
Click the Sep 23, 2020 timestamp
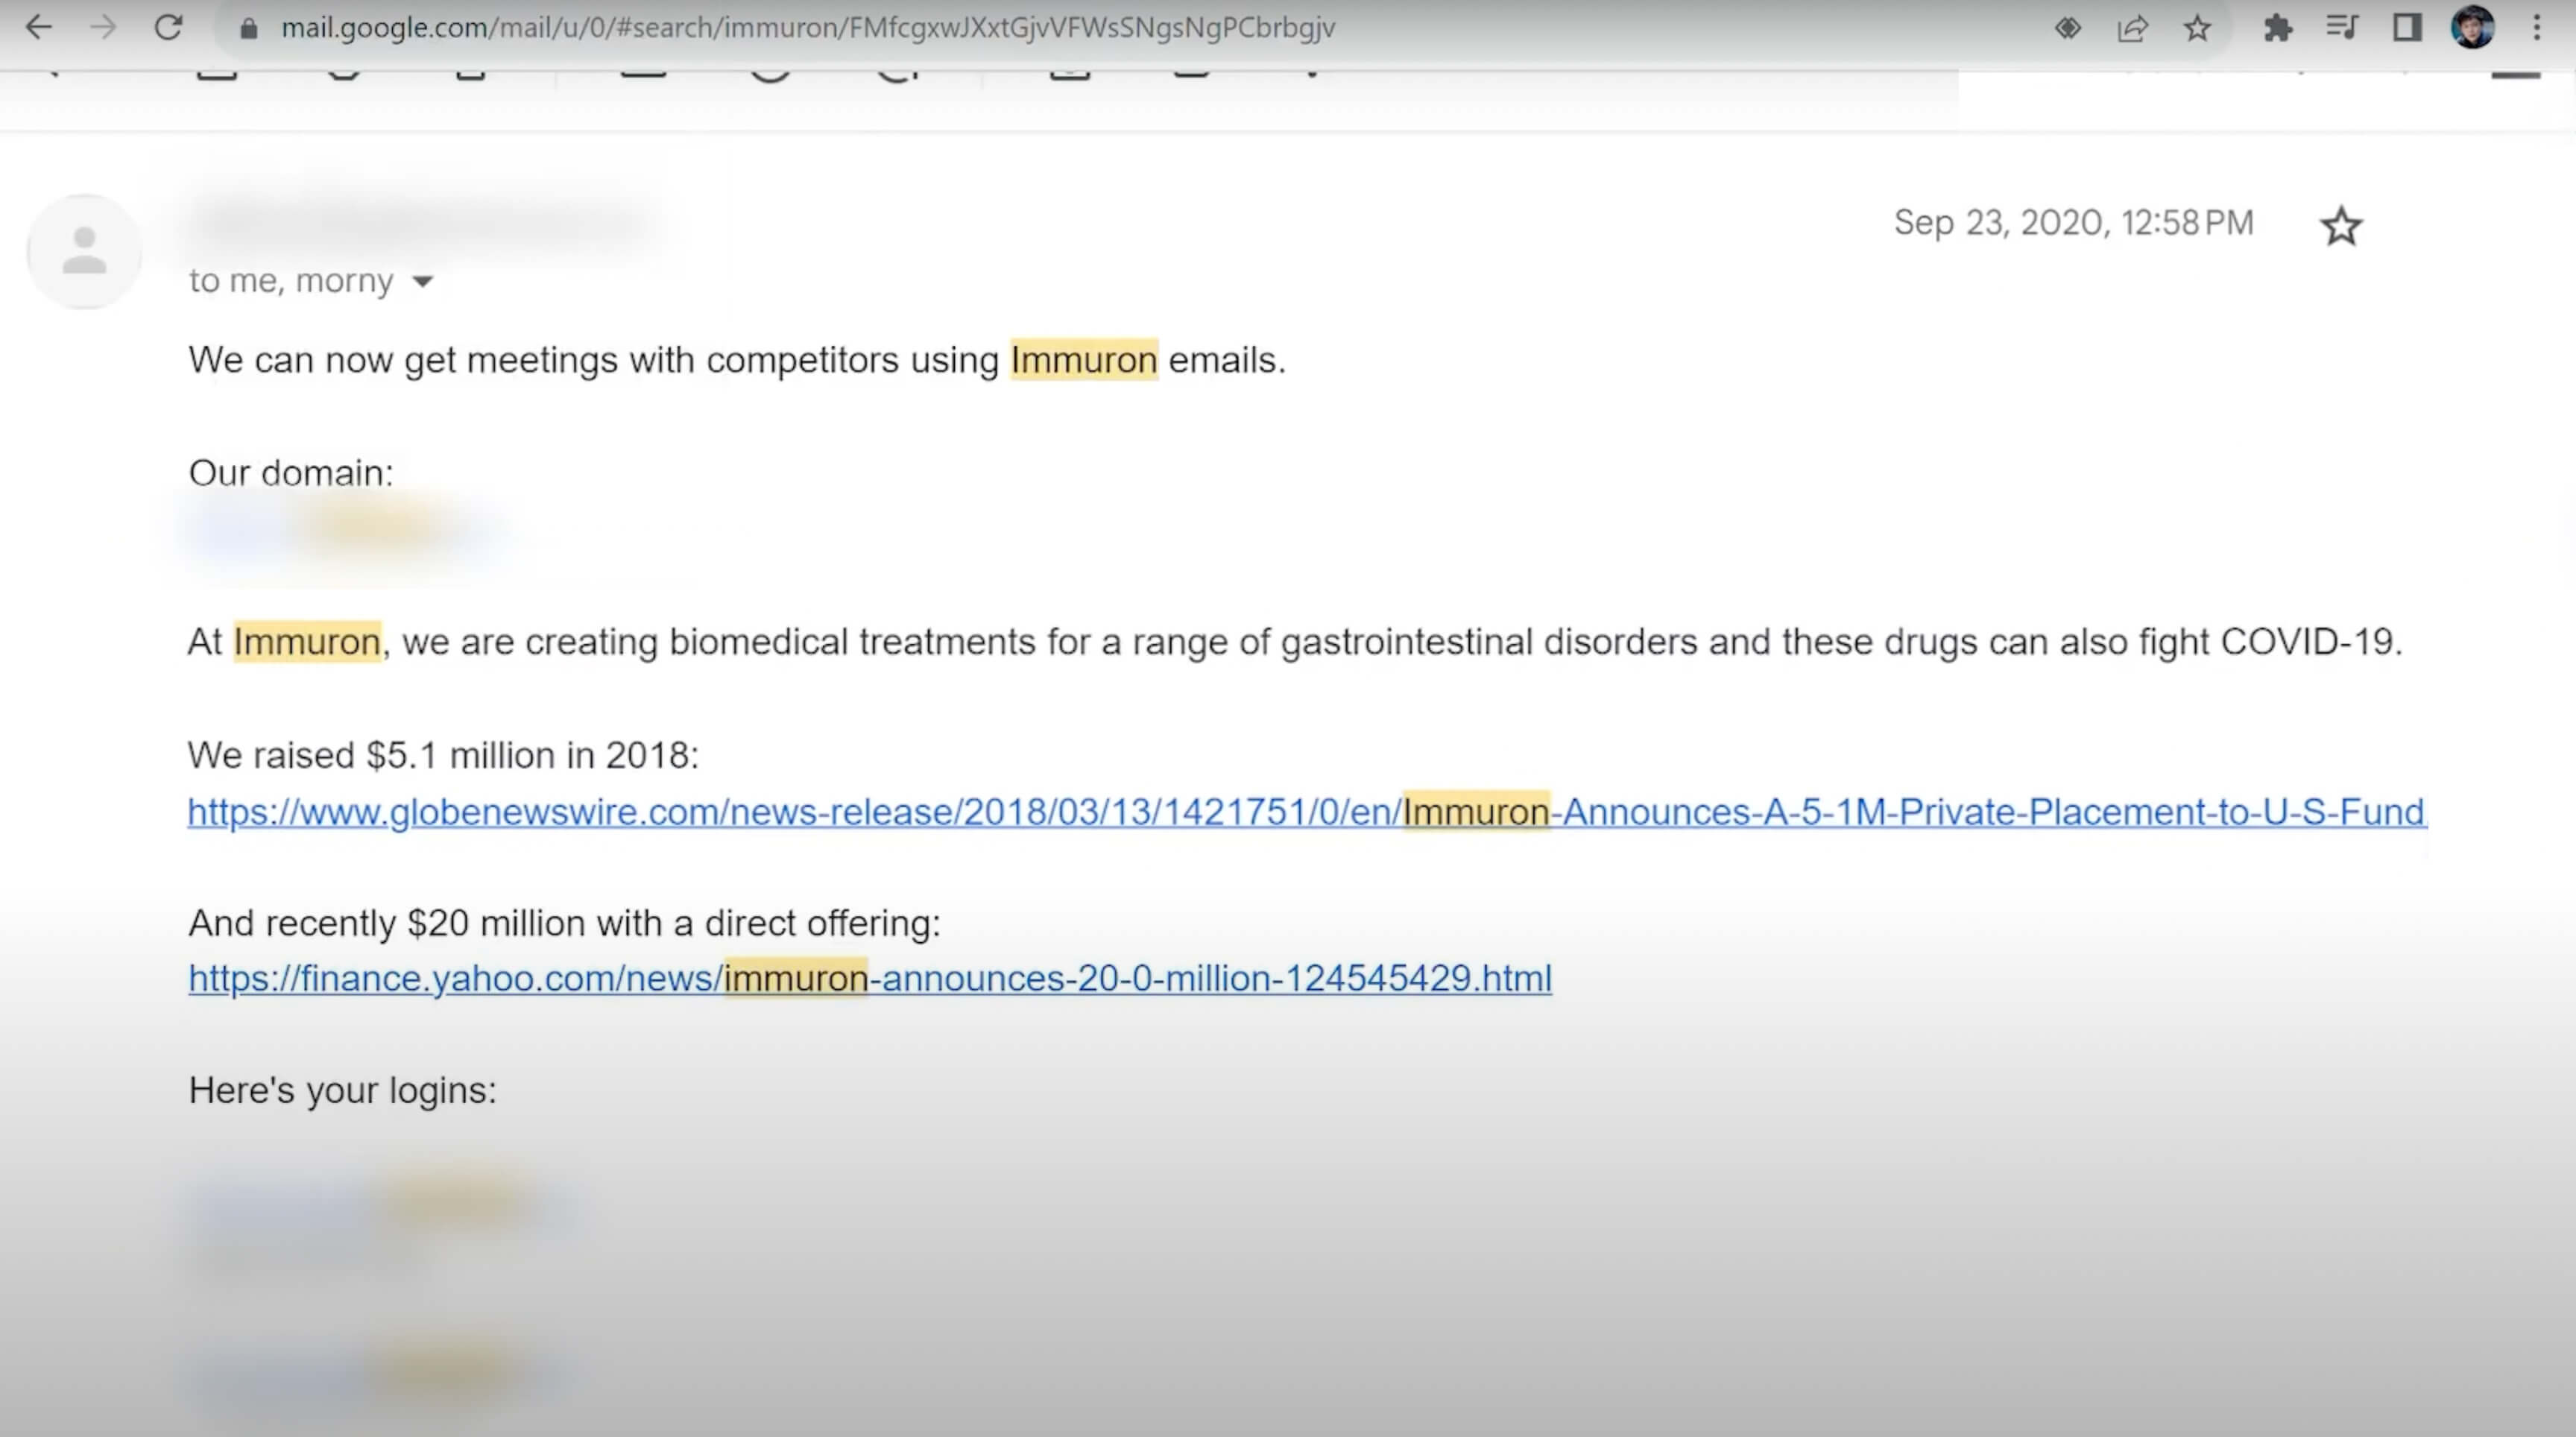(x=2073, y=223)
